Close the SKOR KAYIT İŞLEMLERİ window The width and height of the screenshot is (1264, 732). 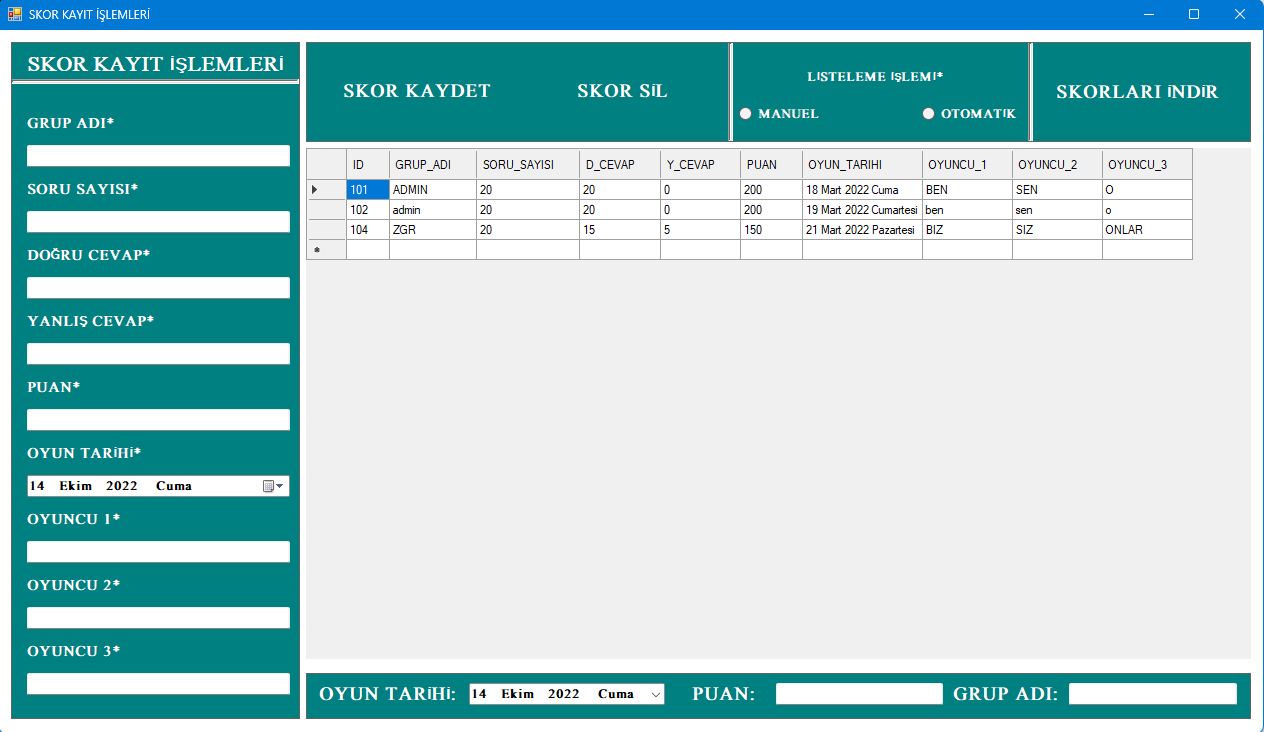1240,15
